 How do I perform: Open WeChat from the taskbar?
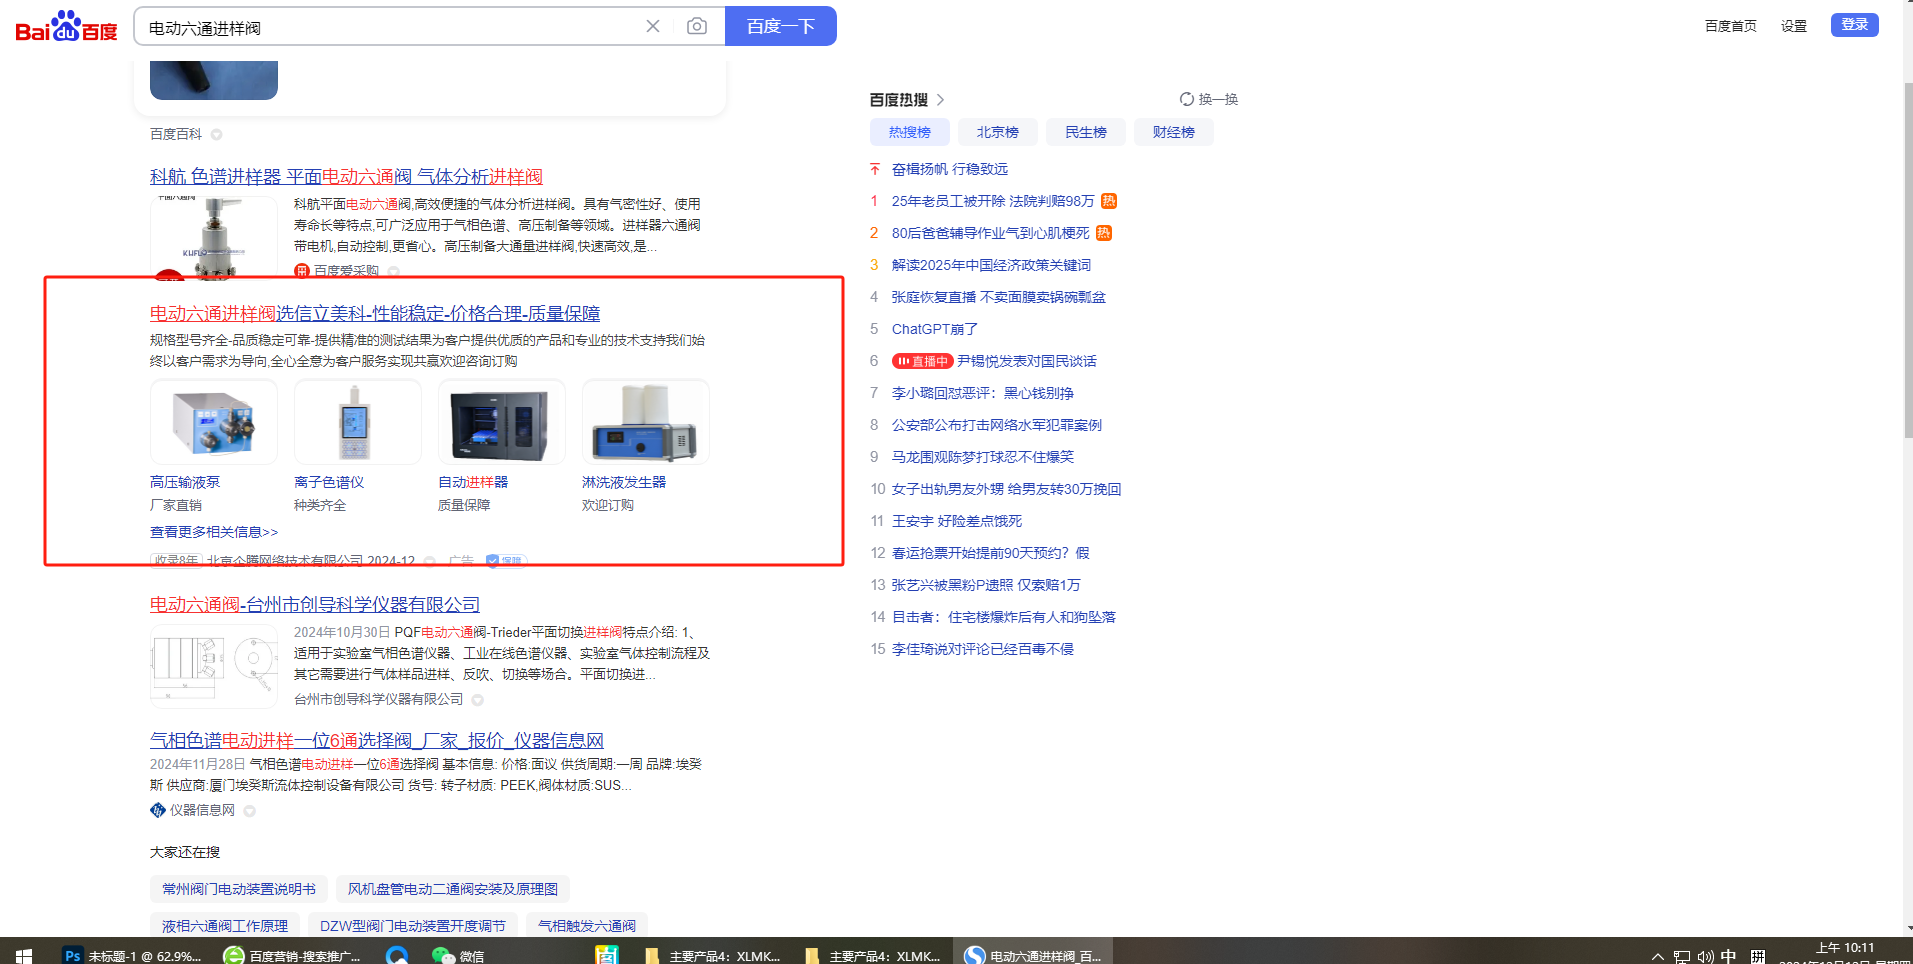(459, 956)
